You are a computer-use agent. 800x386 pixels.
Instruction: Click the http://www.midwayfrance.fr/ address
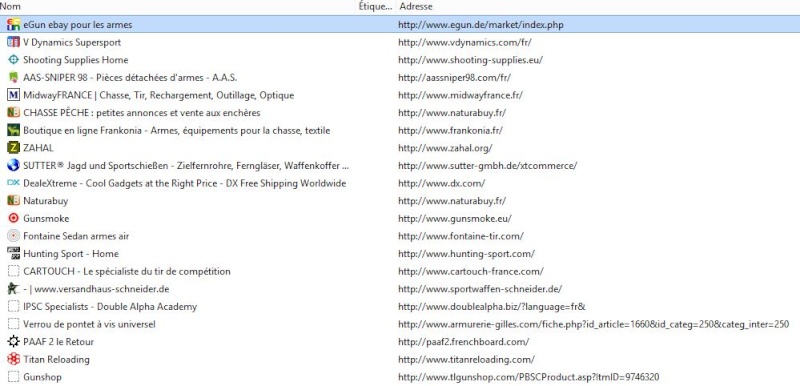pos(460,95)
